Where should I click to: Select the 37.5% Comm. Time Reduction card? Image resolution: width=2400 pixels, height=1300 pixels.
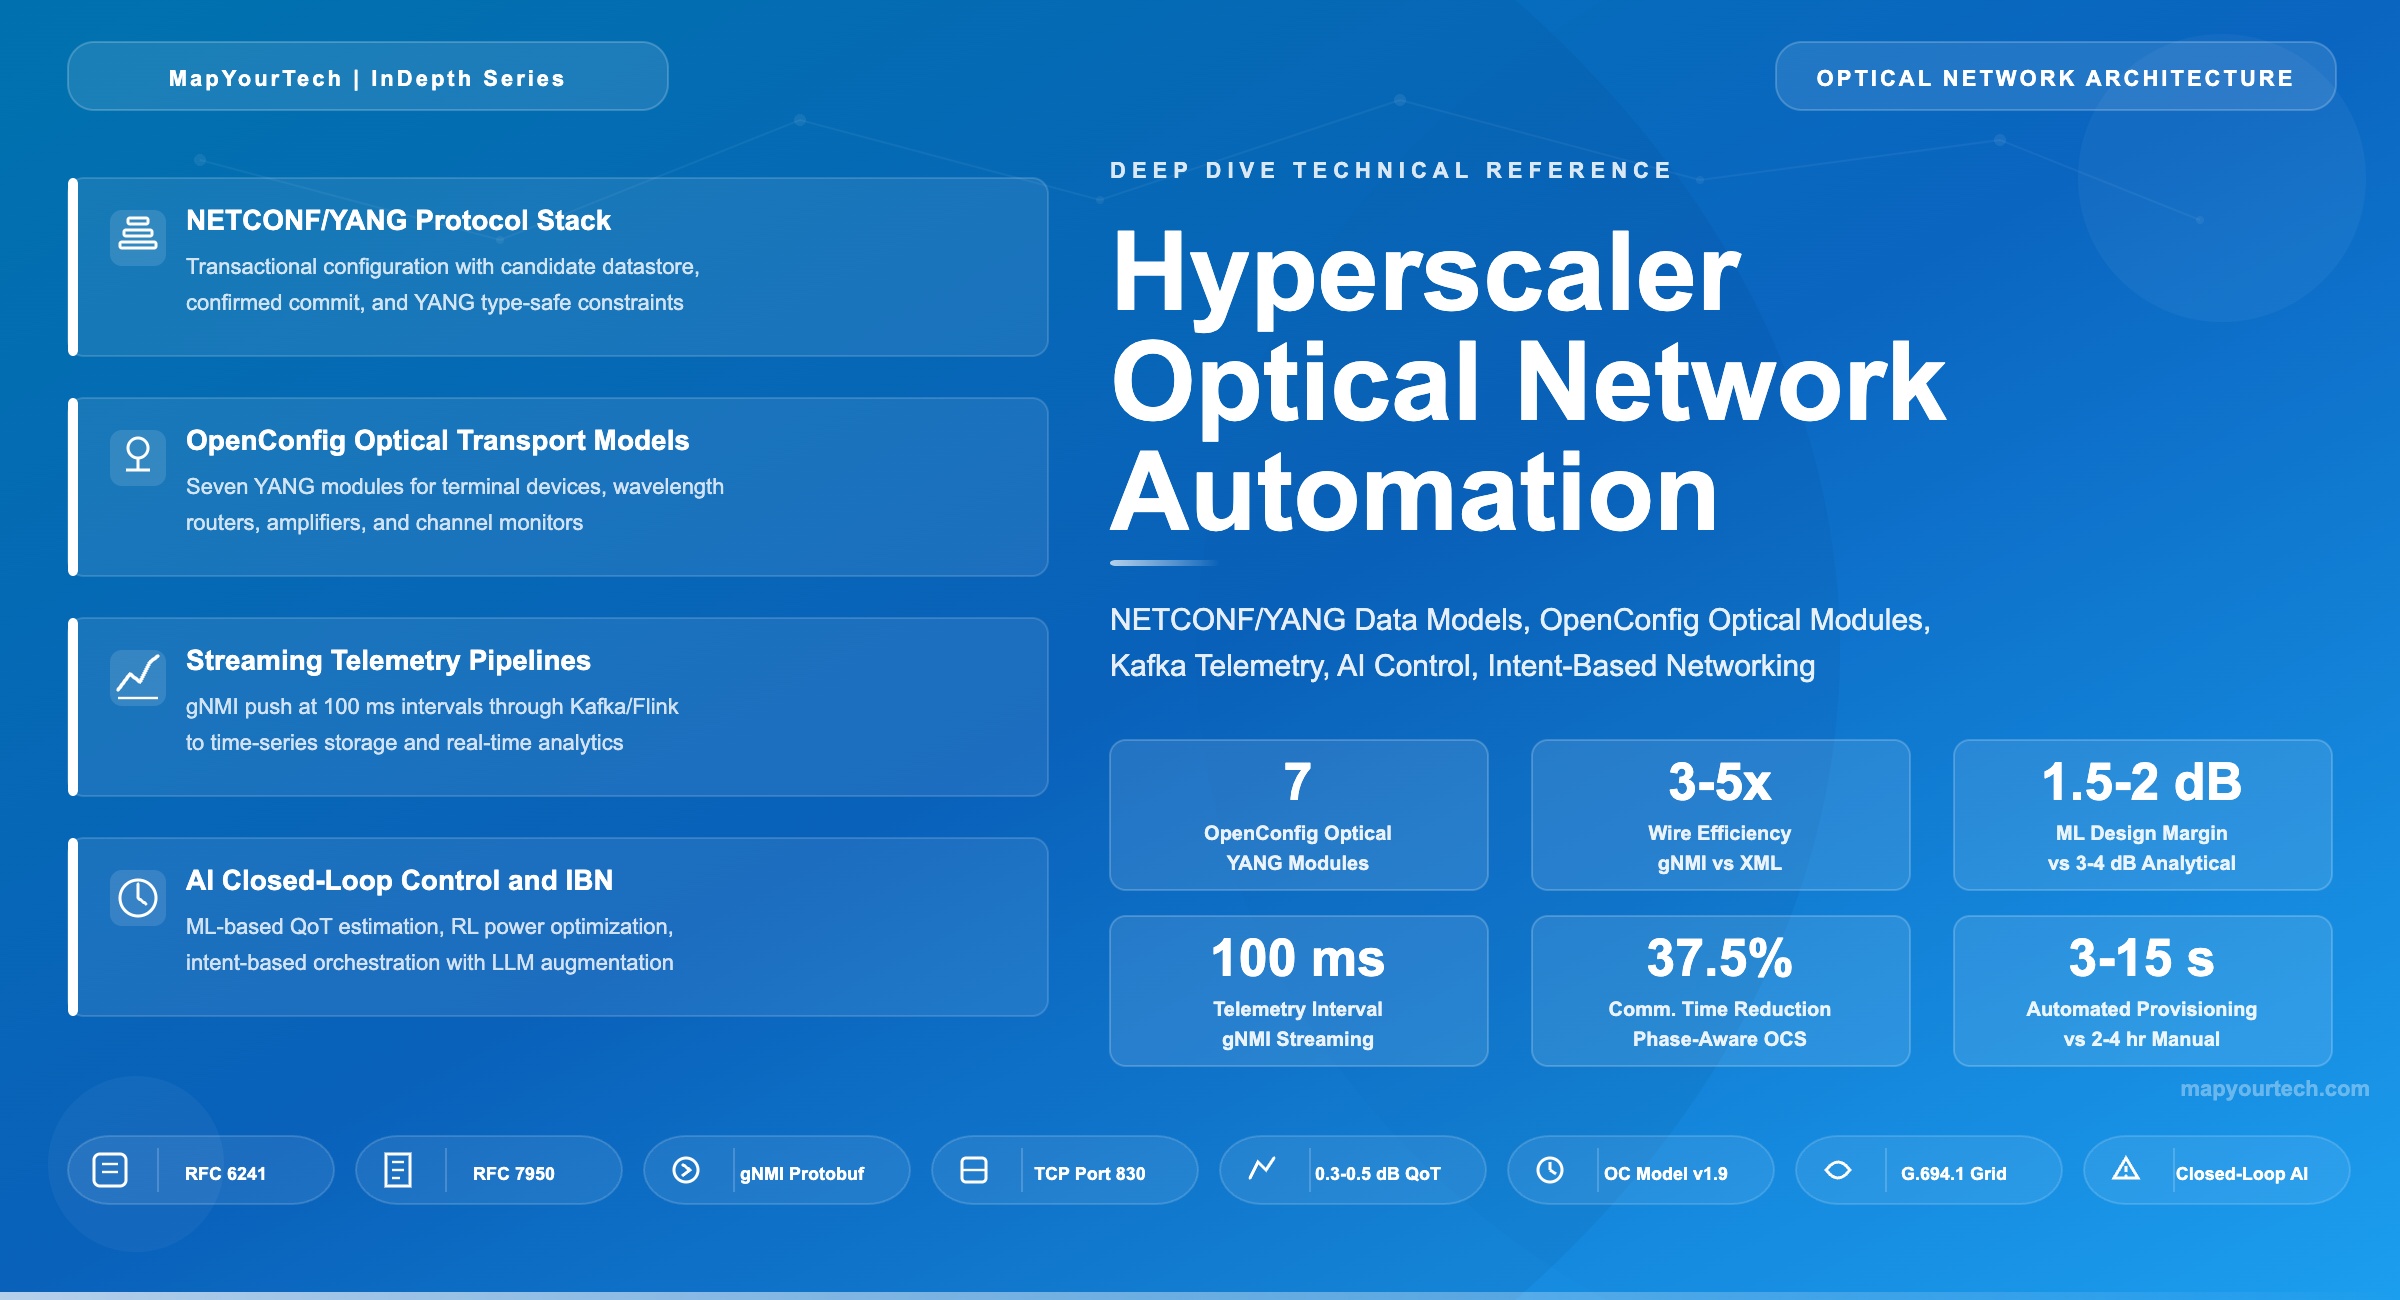tap(1721, 991)
